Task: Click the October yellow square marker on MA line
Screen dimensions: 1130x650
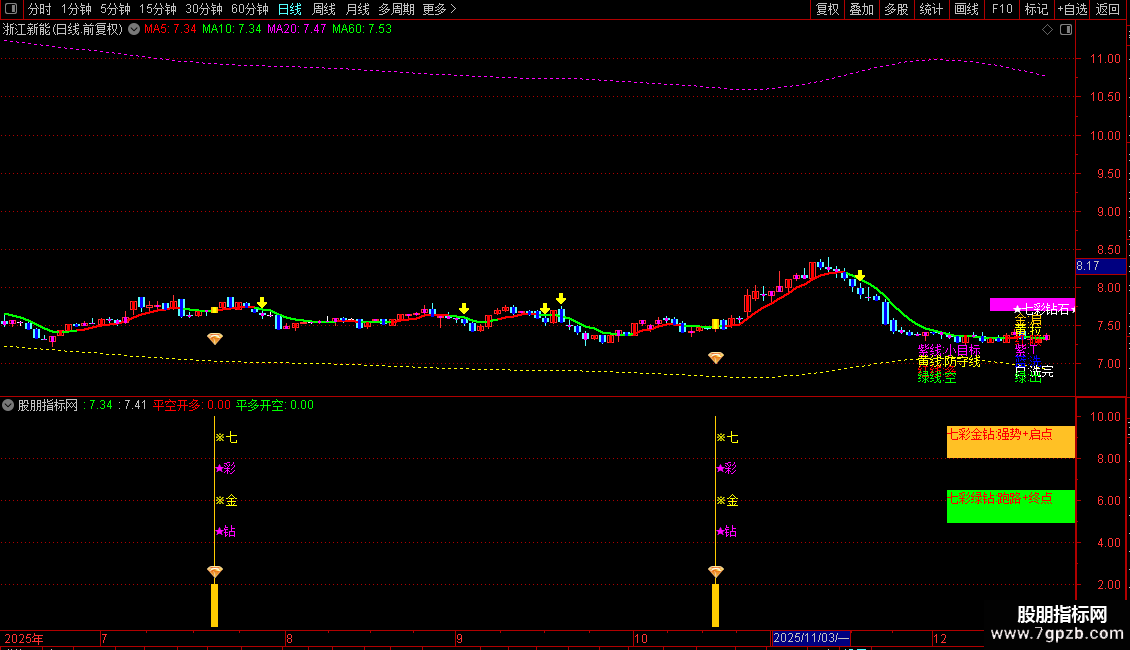Action: (x=716, y=324)
